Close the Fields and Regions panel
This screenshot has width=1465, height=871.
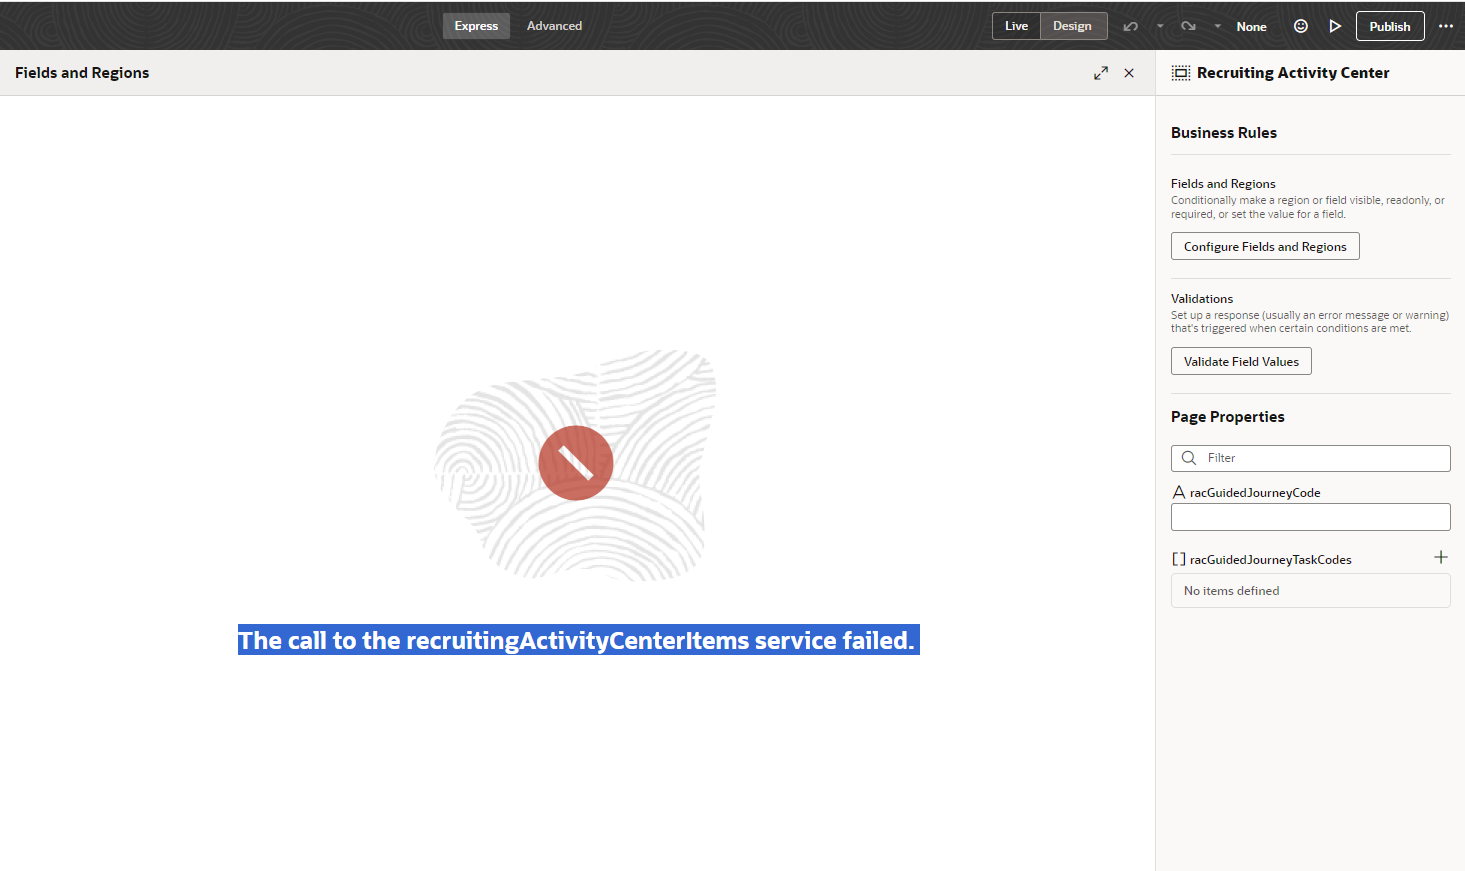[1129, 72]
